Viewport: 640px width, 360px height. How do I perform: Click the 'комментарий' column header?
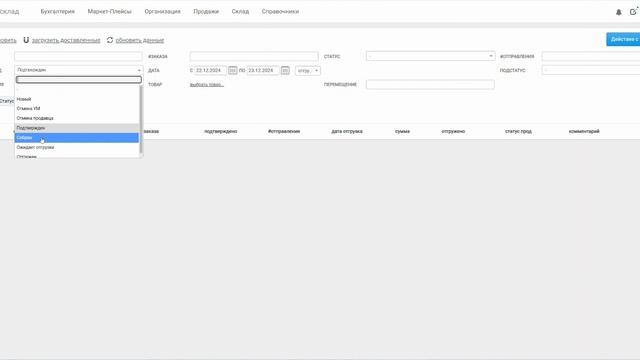coord(584,131)
